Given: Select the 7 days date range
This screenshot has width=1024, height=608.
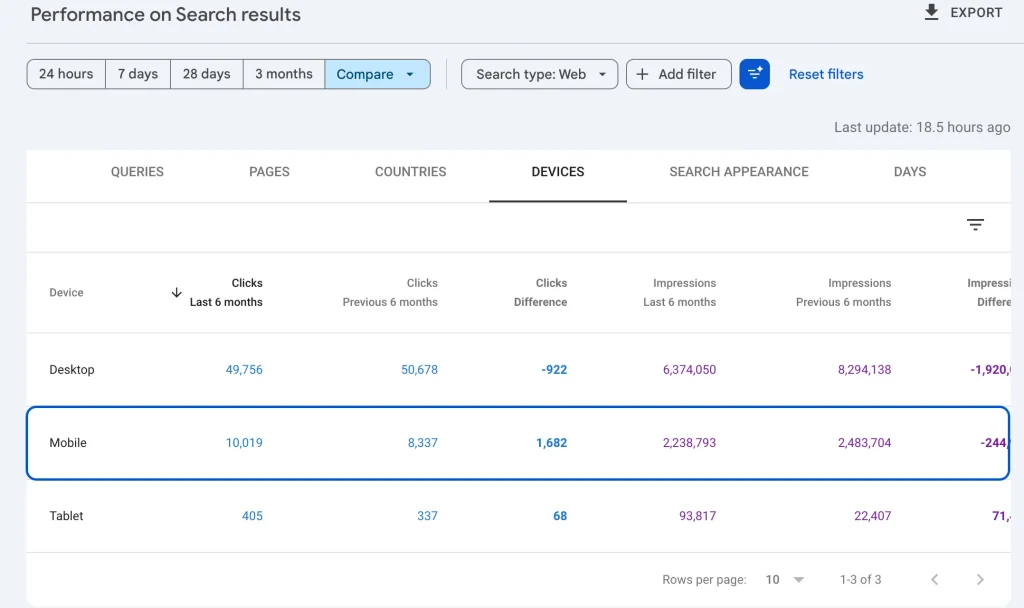Looking at the screenshot, I should click(x=138, y=74).
